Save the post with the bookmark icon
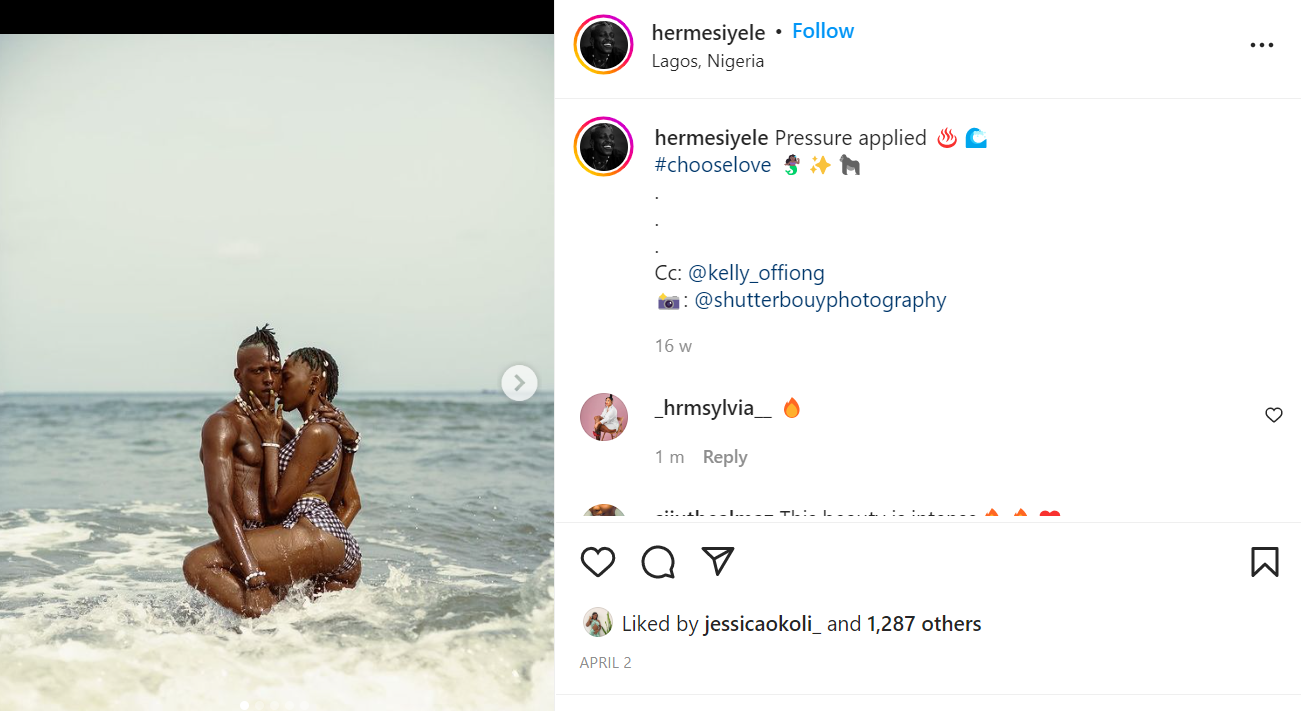This screenshot has width=1301, height=711. coord(1264,562)
